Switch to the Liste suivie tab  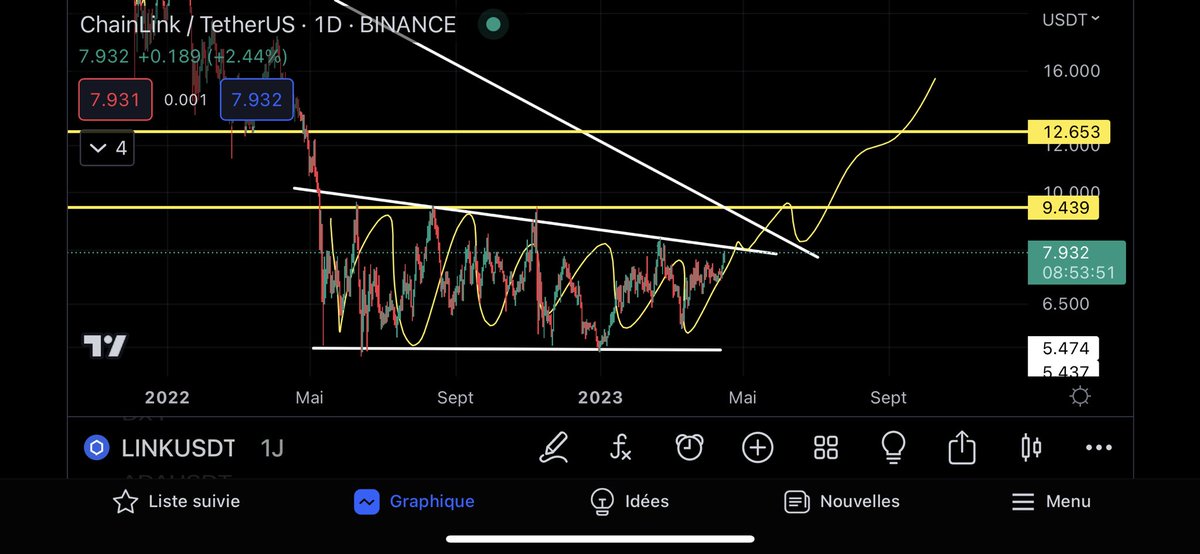click(x=177, y=501)
